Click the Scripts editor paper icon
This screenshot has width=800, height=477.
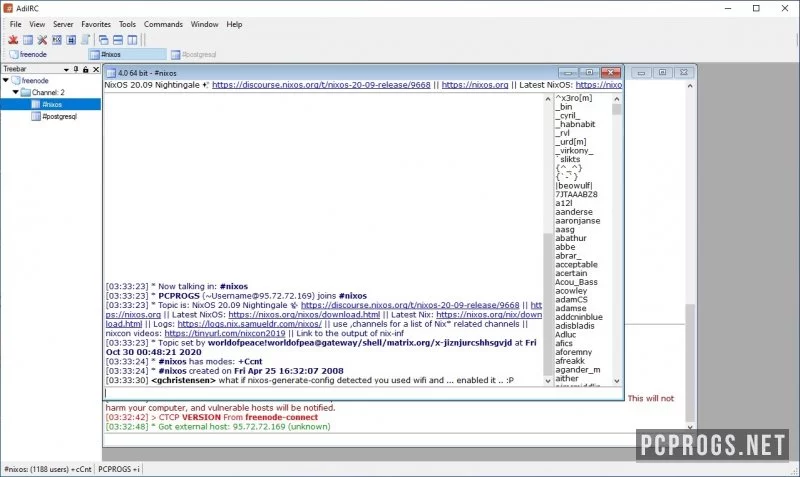85,40
